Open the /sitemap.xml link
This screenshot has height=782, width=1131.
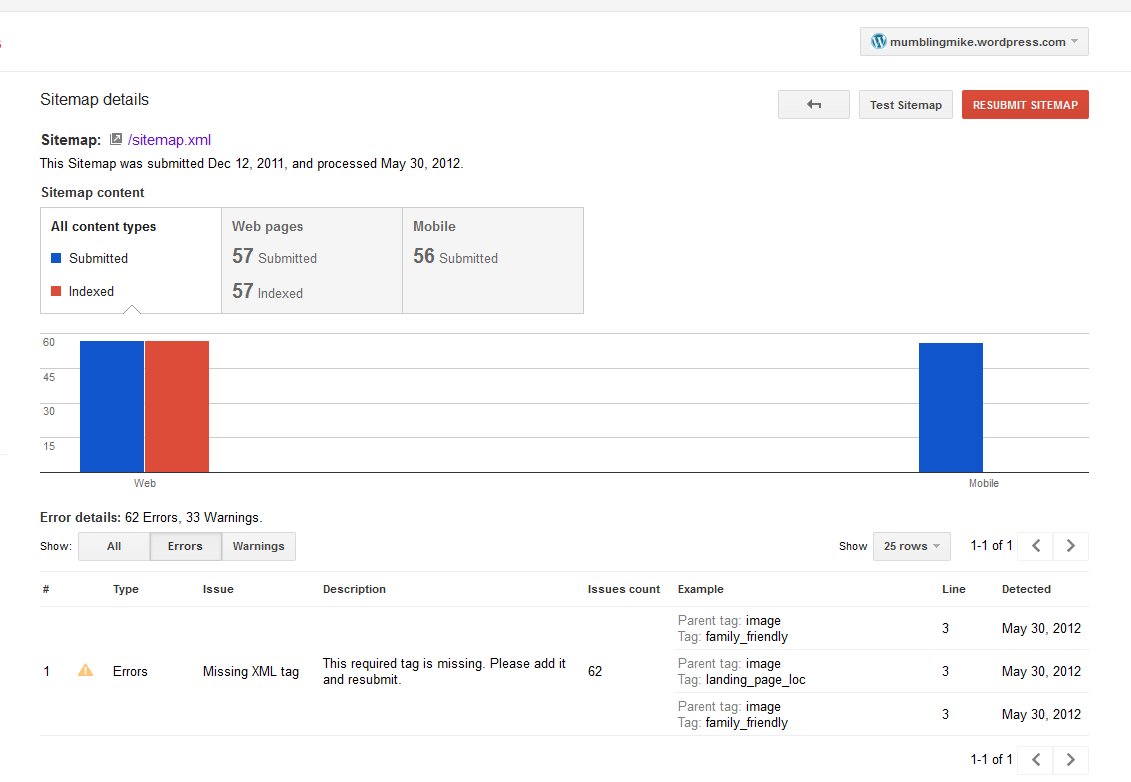tap(169, 140)
